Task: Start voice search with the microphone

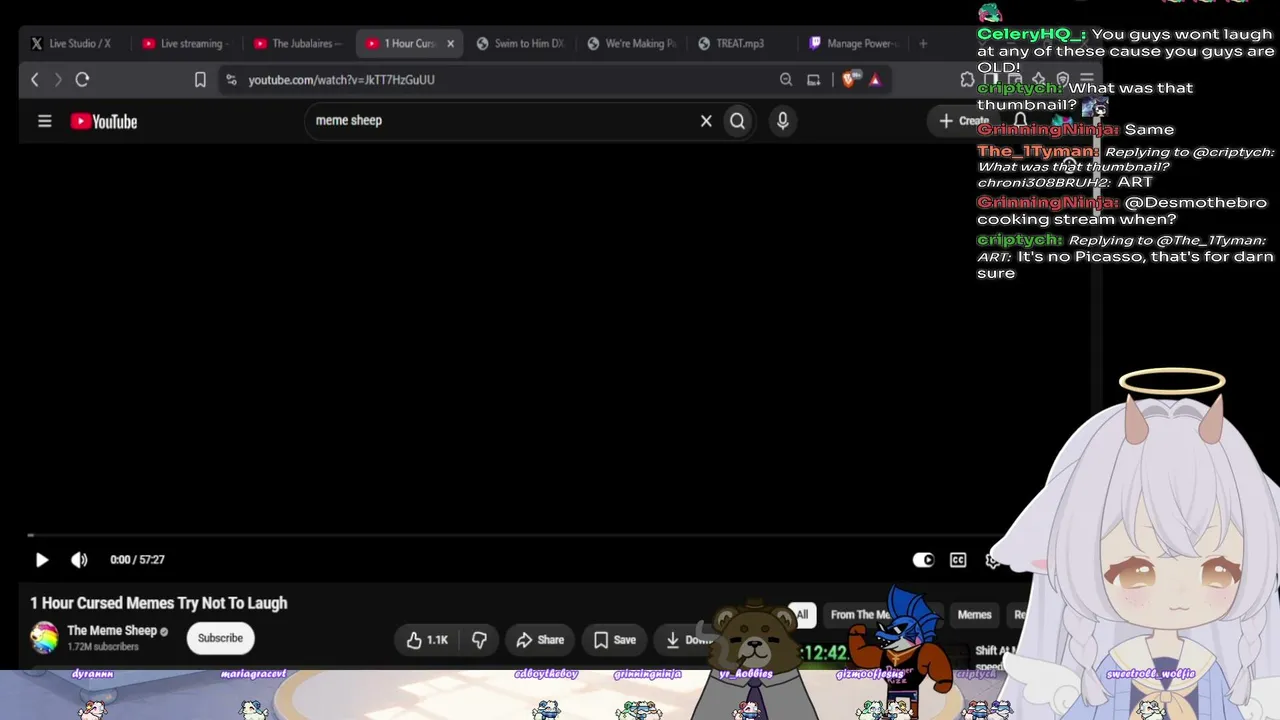Action: click(782, 121)
